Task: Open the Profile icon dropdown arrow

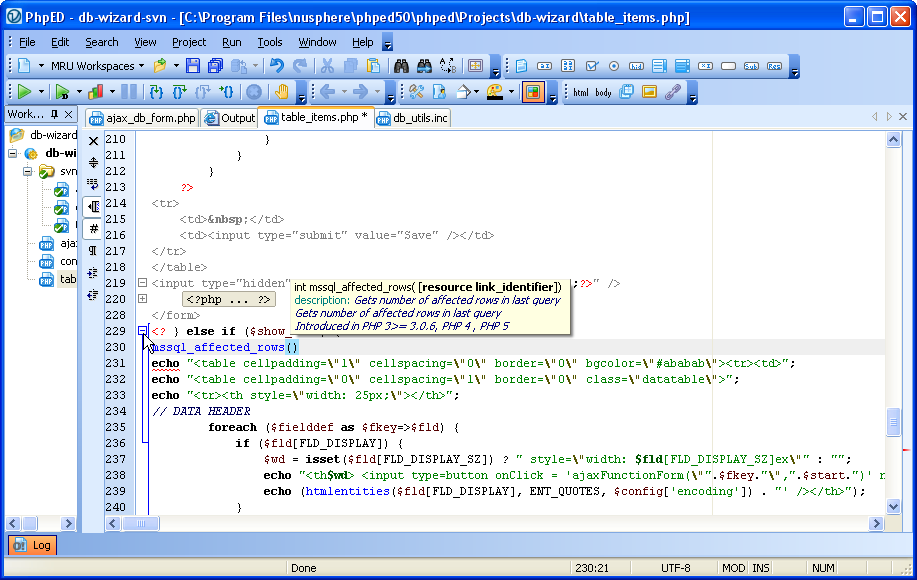Action: tap(112, 92)
